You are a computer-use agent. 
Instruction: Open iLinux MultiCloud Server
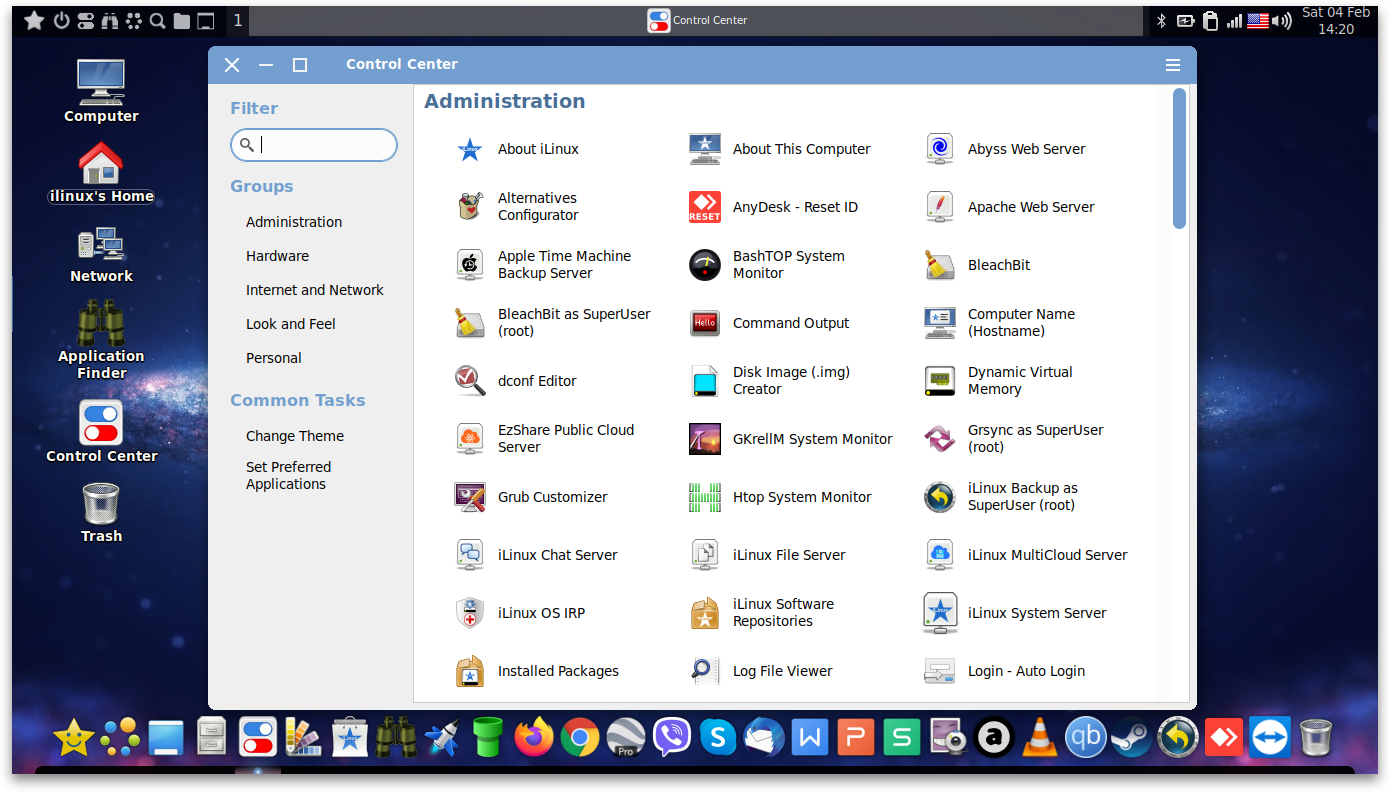1026,555
